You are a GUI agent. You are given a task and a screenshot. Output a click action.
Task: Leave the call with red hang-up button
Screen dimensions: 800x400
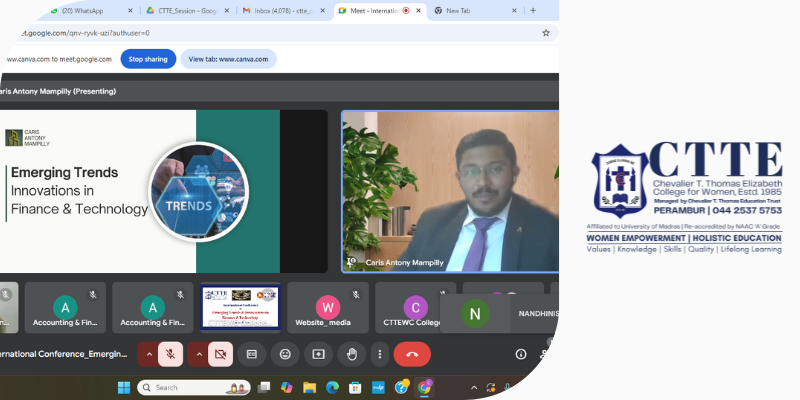pyautogui.click(x=412, y=354)
